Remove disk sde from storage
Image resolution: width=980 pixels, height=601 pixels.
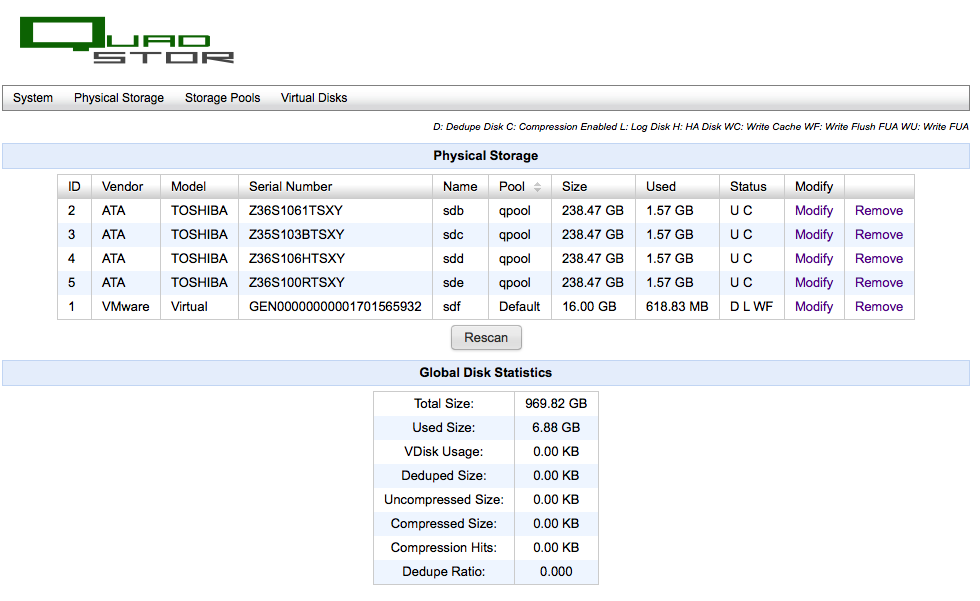point(879,282)
